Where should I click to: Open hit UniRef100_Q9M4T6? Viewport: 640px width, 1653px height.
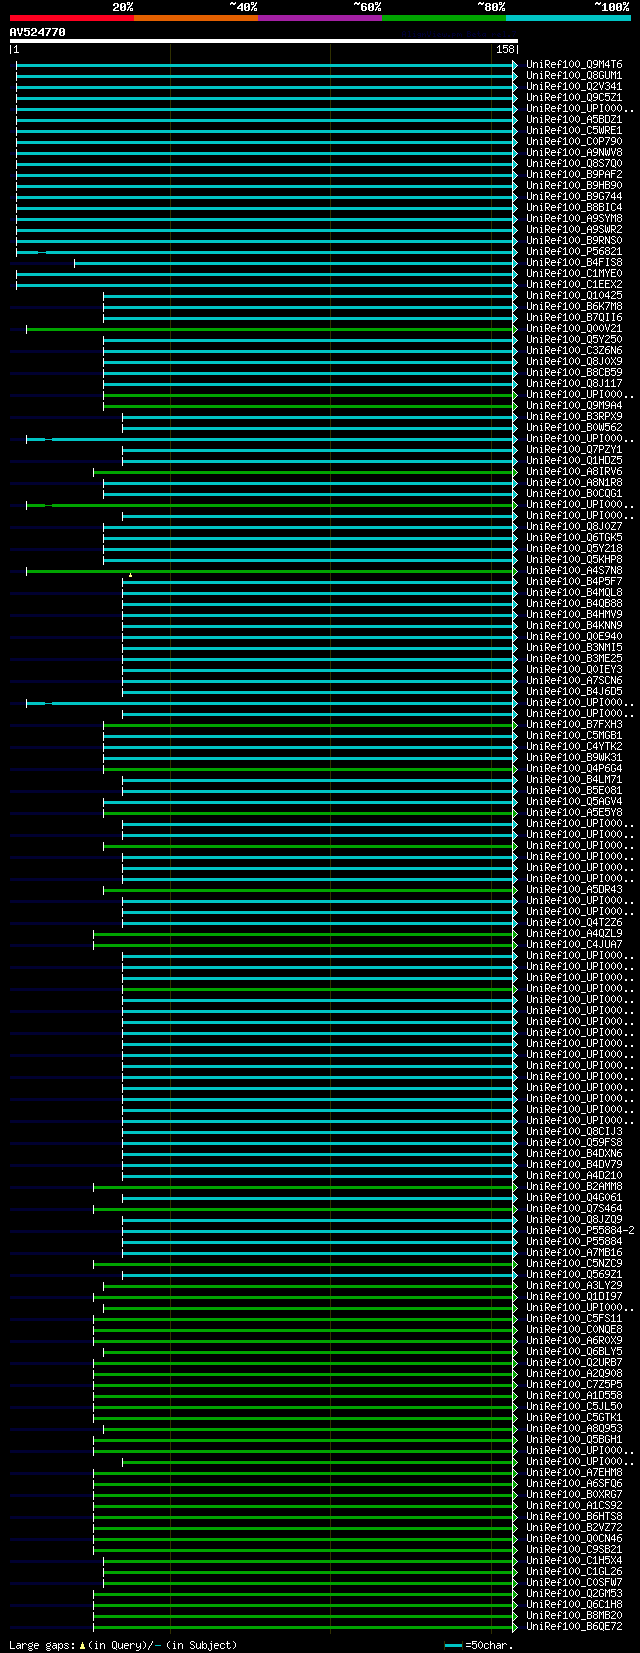[x=574, y=64]
